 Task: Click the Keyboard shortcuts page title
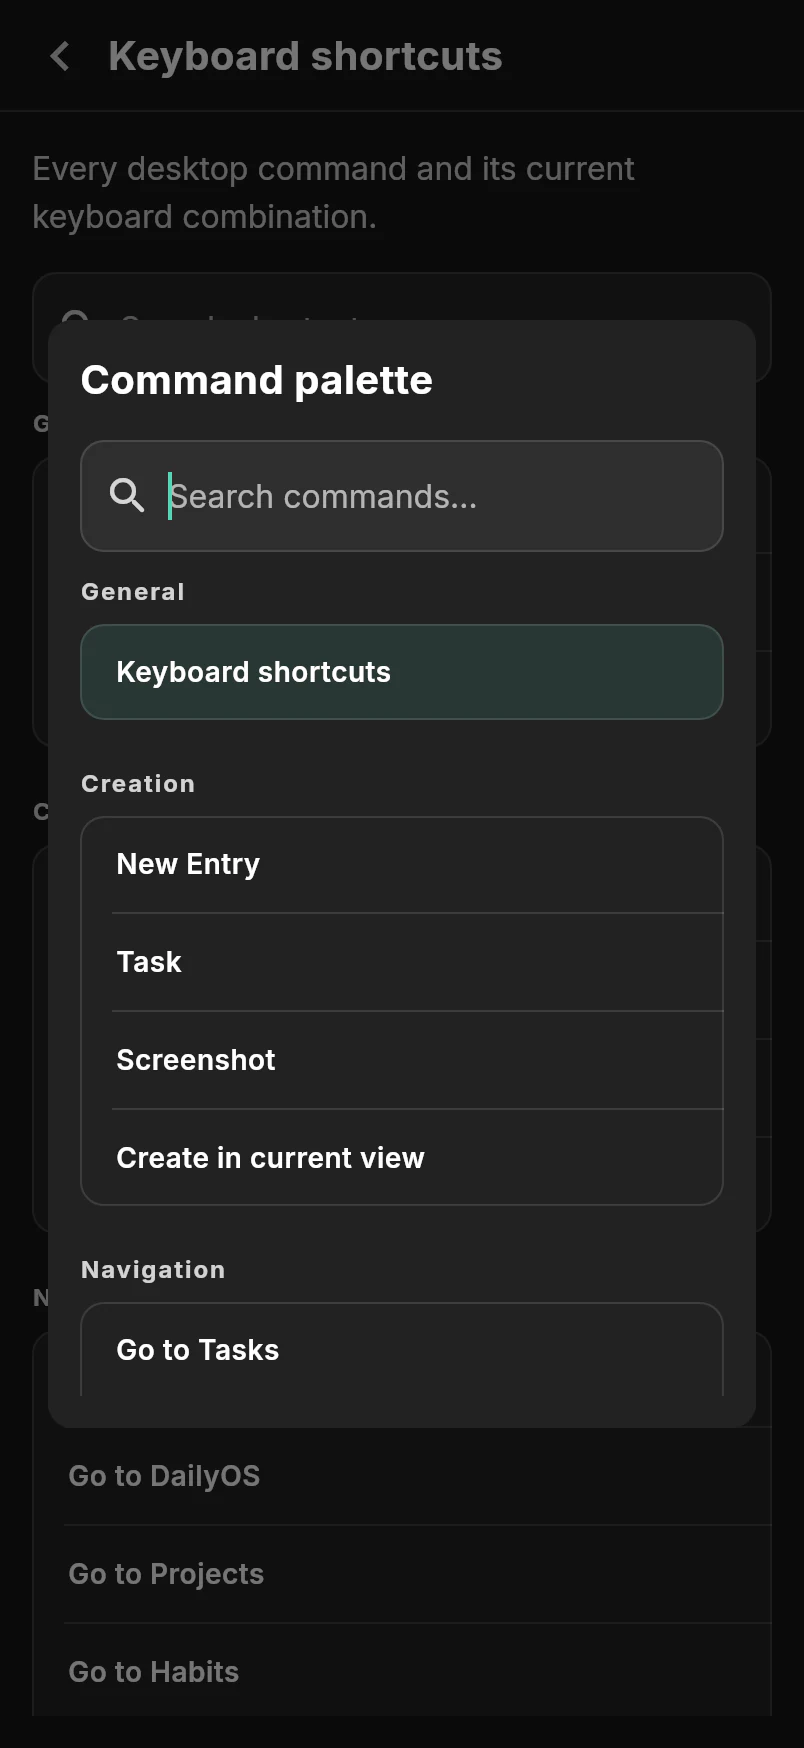(305, 56)
